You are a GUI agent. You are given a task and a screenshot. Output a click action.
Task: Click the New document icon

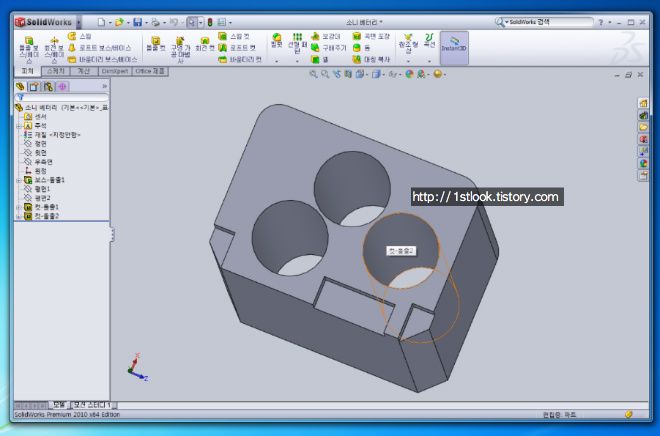click(101, 22)
